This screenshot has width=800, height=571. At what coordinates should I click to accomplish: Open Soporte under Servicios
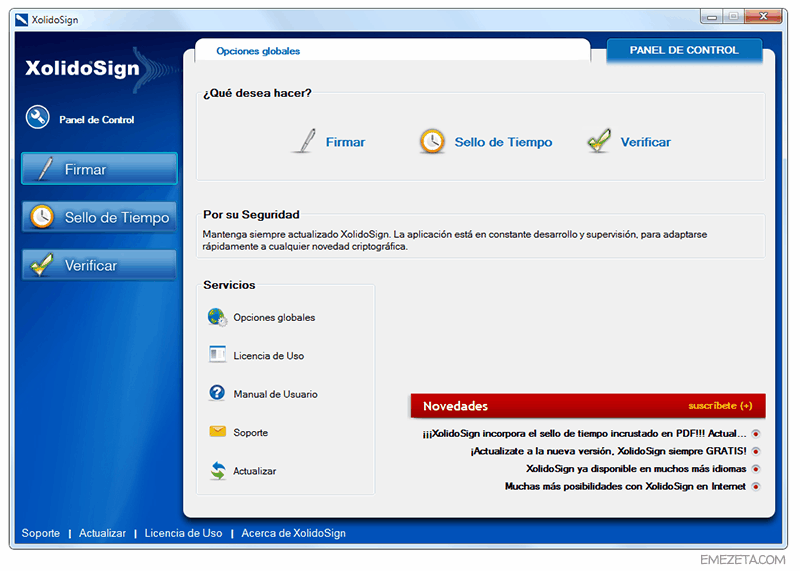251,433
